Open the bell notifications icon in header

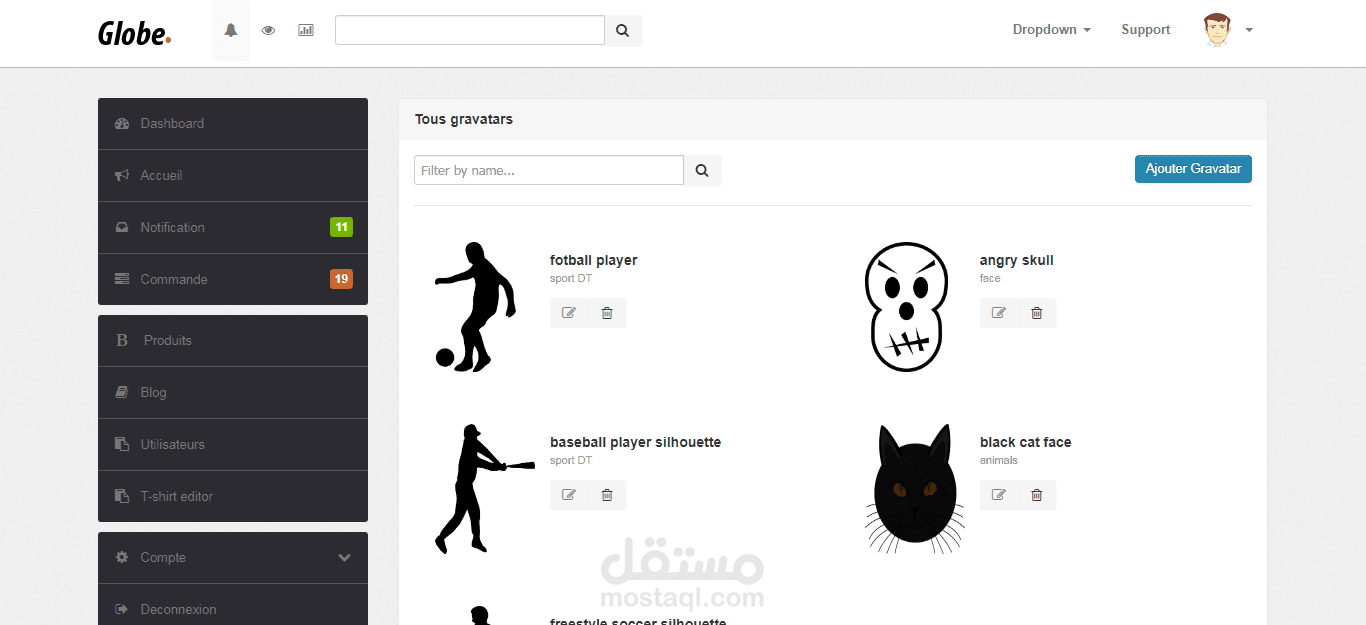pos(231,30)
